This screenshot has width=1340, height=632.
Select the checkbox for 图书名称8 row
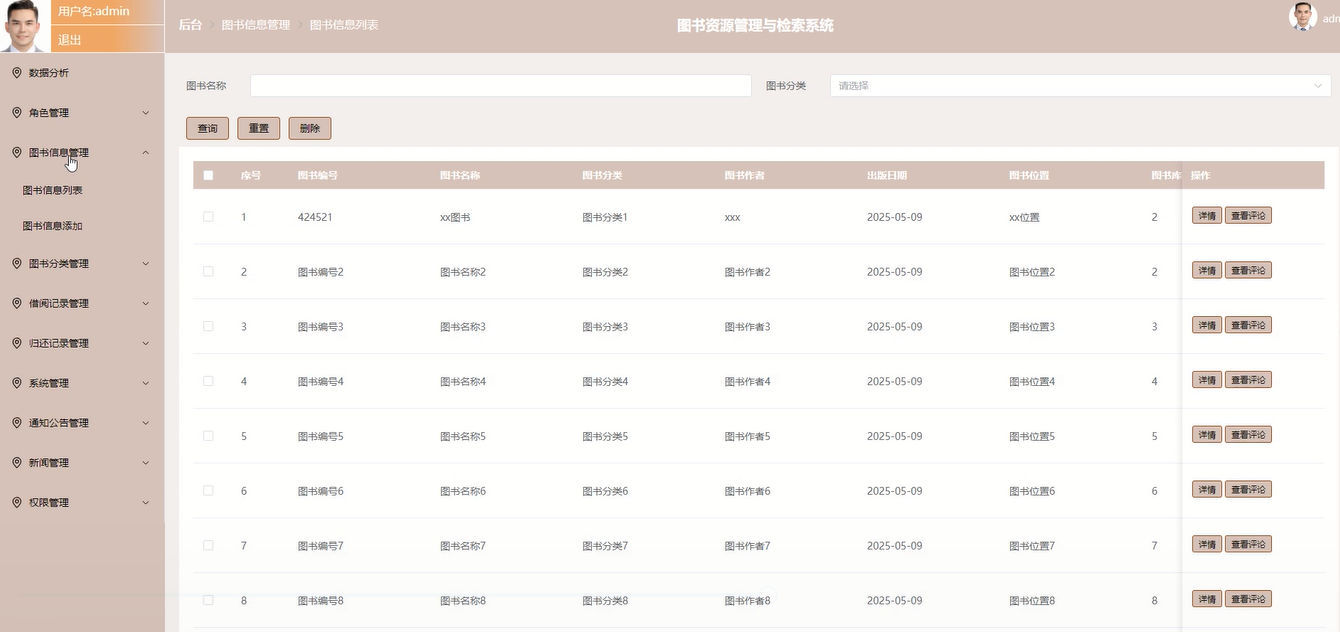click(x=208, y=601)
